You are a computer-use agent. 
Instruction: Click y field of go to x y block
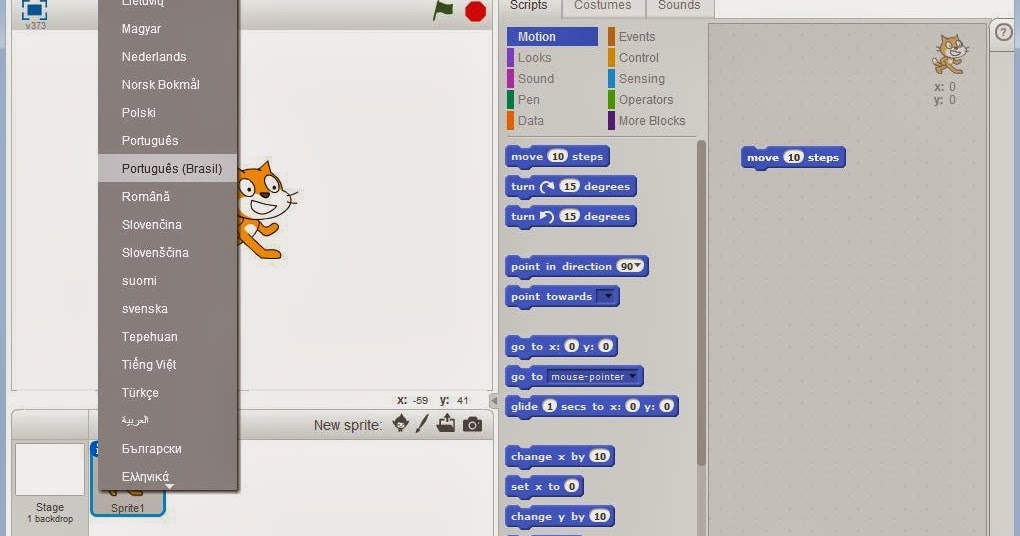click(605, 346)
